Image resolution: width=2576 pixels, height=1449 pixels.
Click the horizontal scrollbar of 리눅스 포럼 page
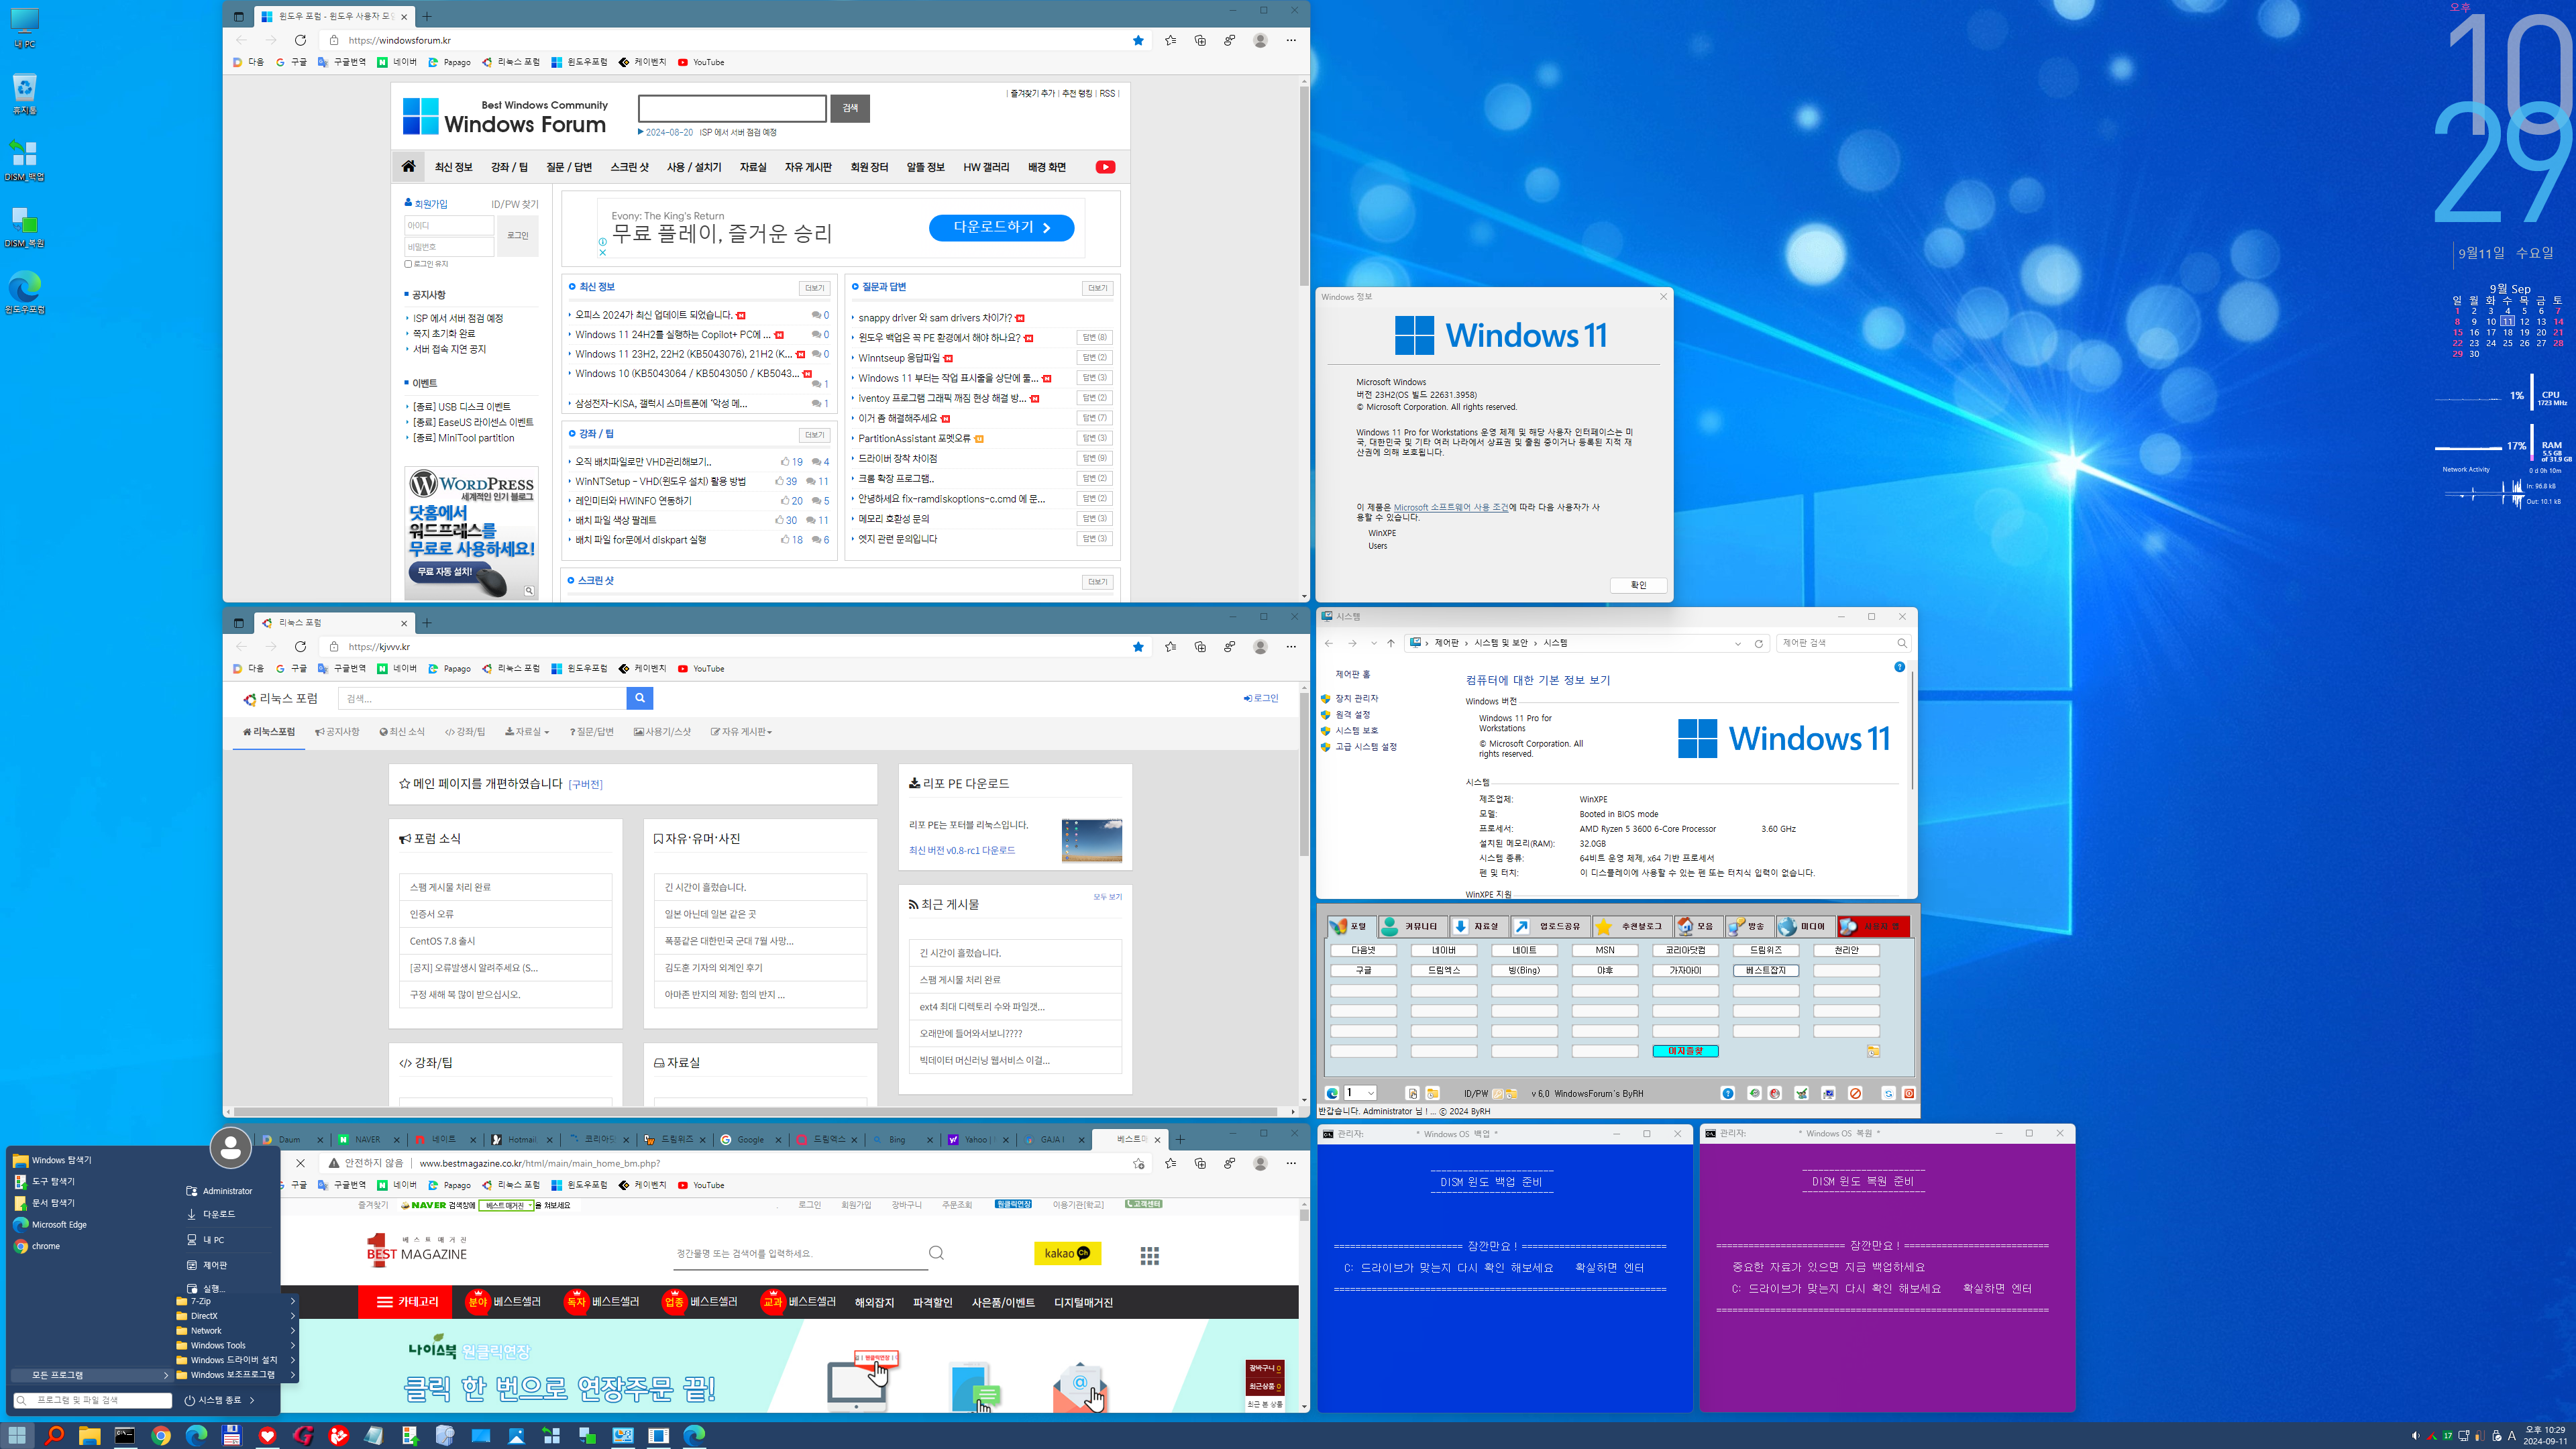(x=755, y=1111)
